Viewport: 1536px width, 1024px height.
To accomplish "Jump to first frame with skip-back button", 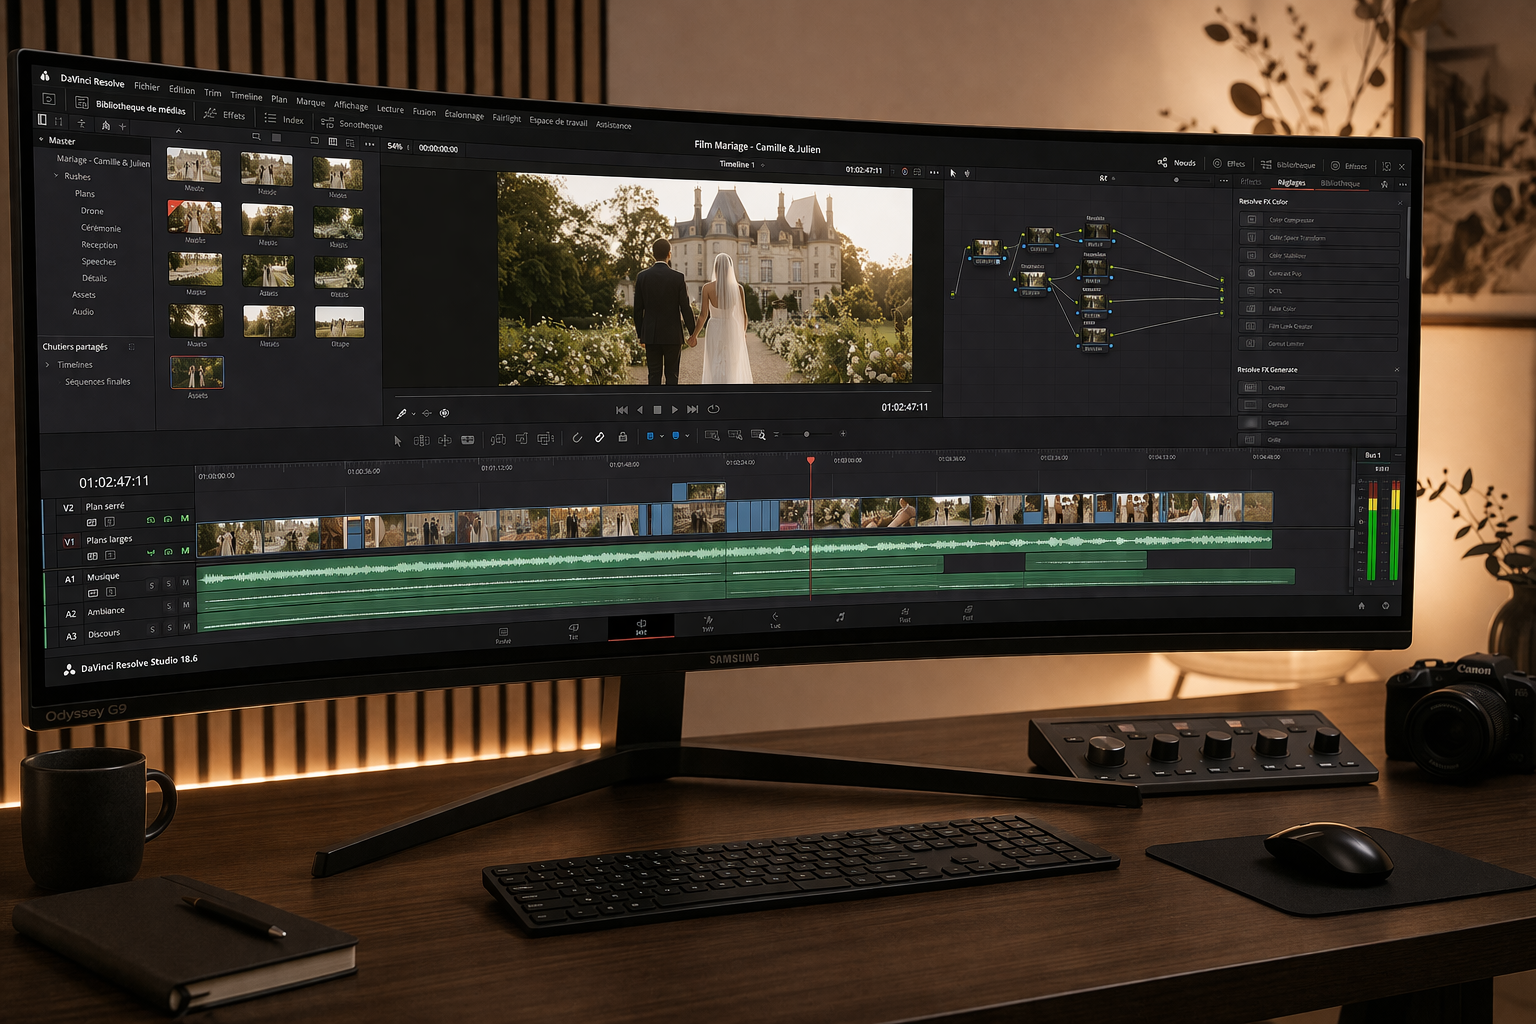I will pos(621,410).
